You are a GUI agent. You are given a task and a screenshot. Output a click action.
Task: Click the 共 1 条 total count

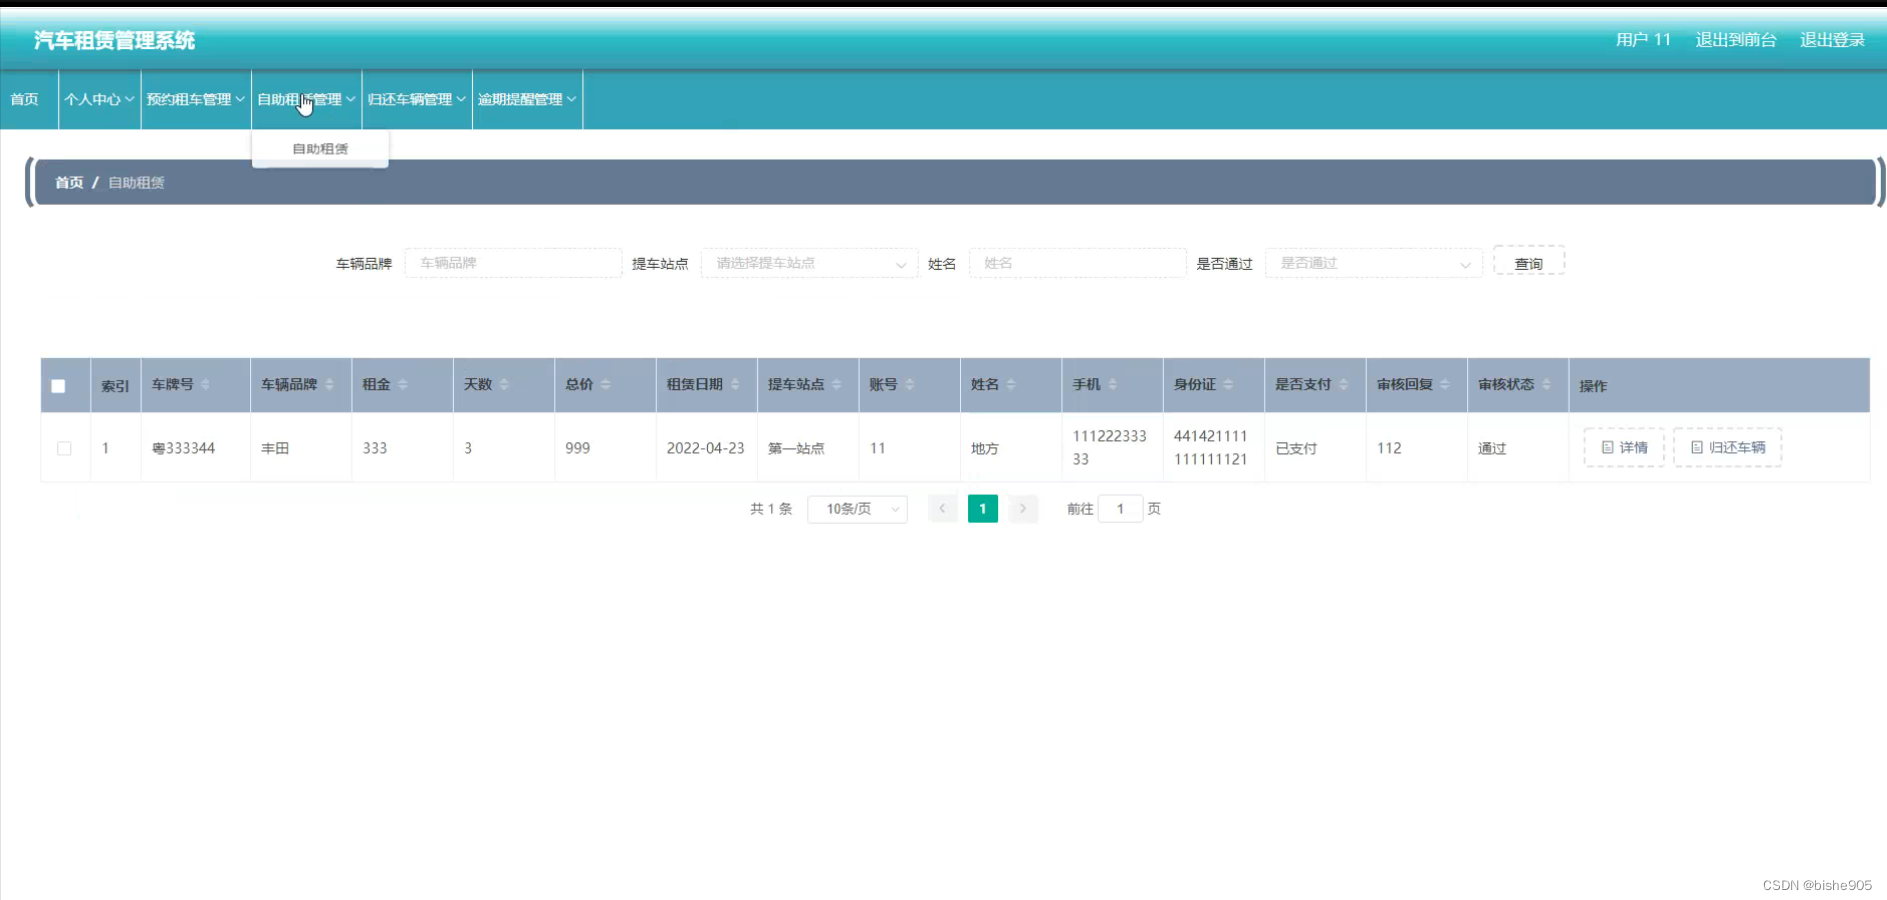click(x=771, y=509)
